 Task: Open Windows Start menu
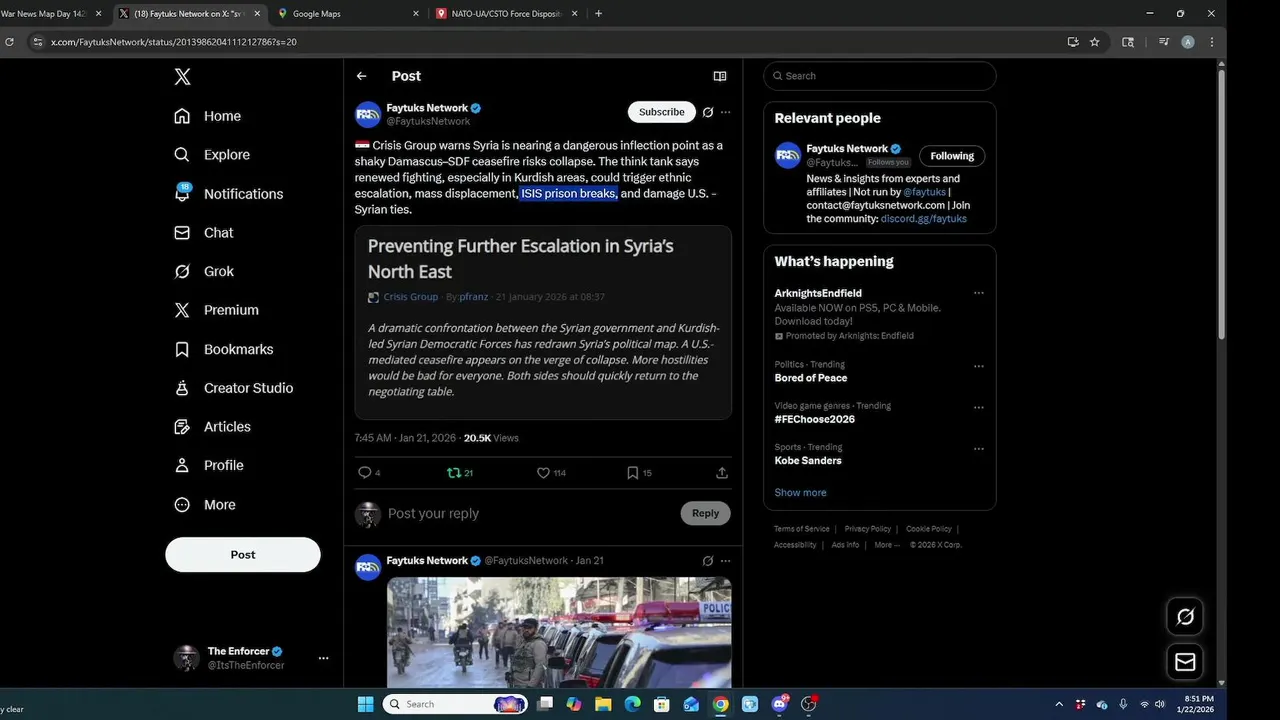pos(365,704)
